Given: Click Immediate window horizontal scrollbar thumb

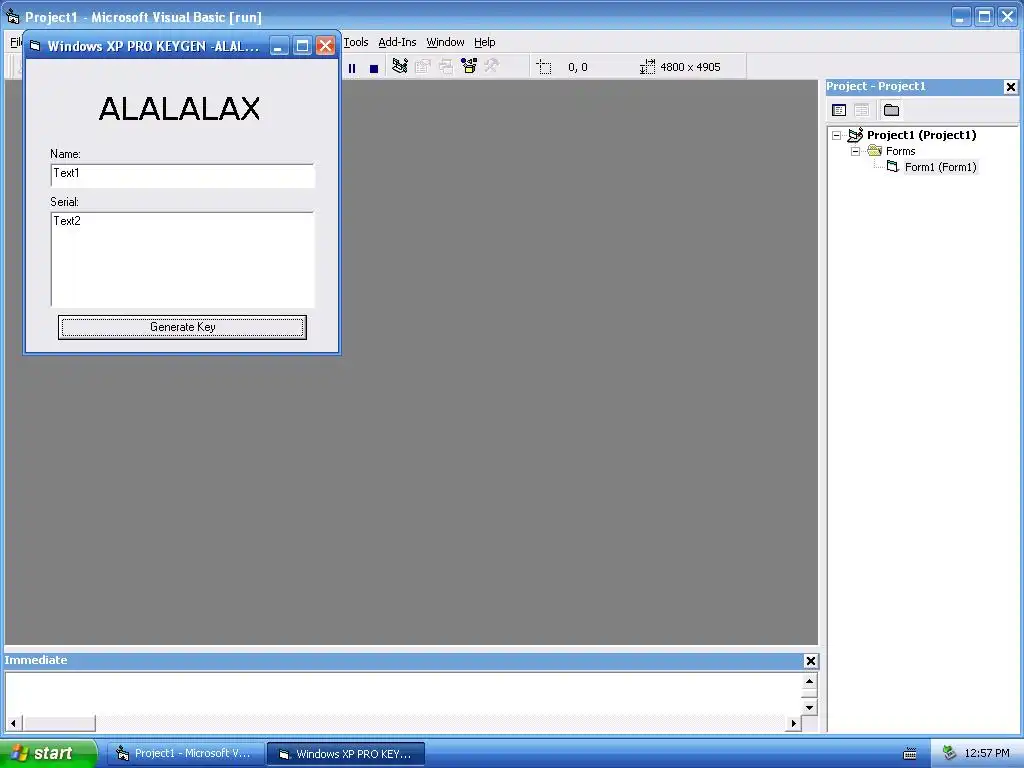Looking at the screenshot, I should click(x=59, y=723).
